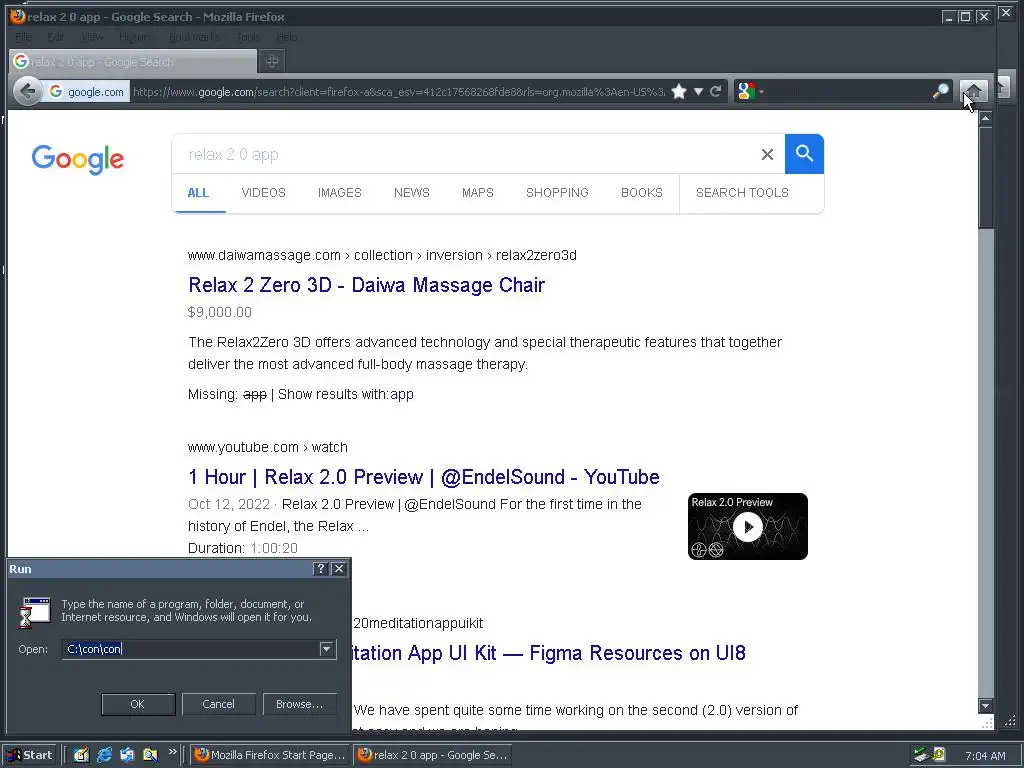The width and height of the screenshot is (1024, 768).
Task: Click the network system tray icon
Action: [921, 756]
